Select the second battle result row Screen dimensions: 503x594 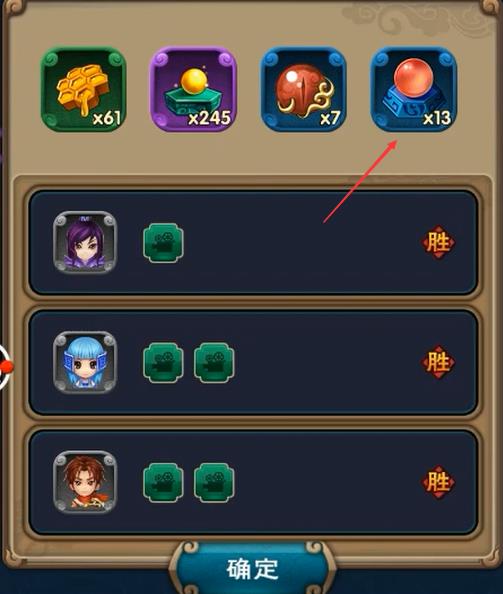click(253, 363)
